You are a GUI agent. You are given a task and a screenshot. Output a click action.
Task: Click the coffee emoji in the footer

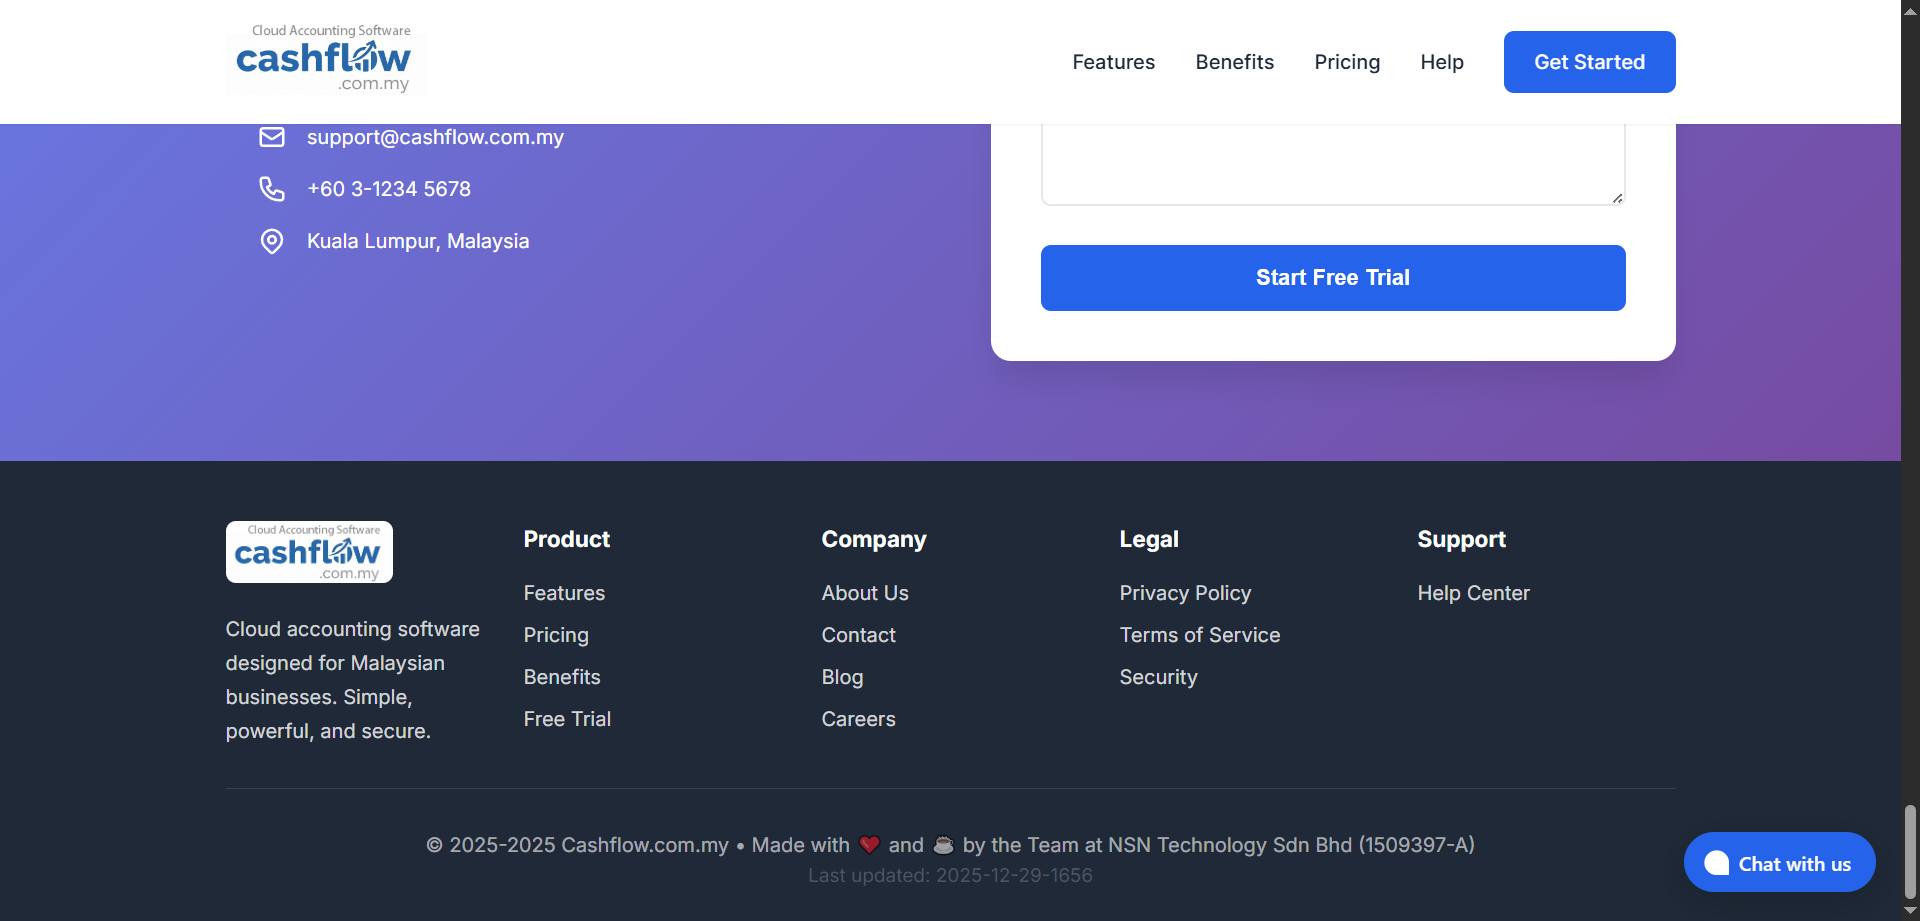(944, 845)
